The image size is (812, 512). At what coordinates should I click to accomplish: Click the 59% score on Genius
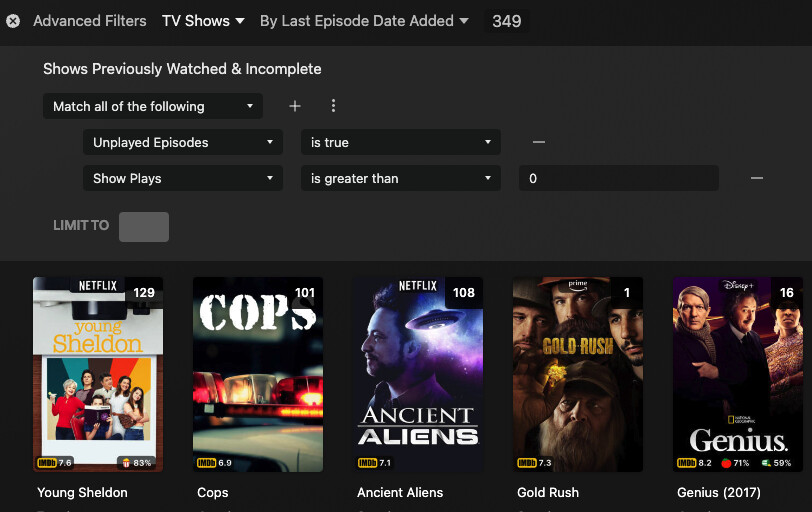pyautogui.click(x=776, y=463)
